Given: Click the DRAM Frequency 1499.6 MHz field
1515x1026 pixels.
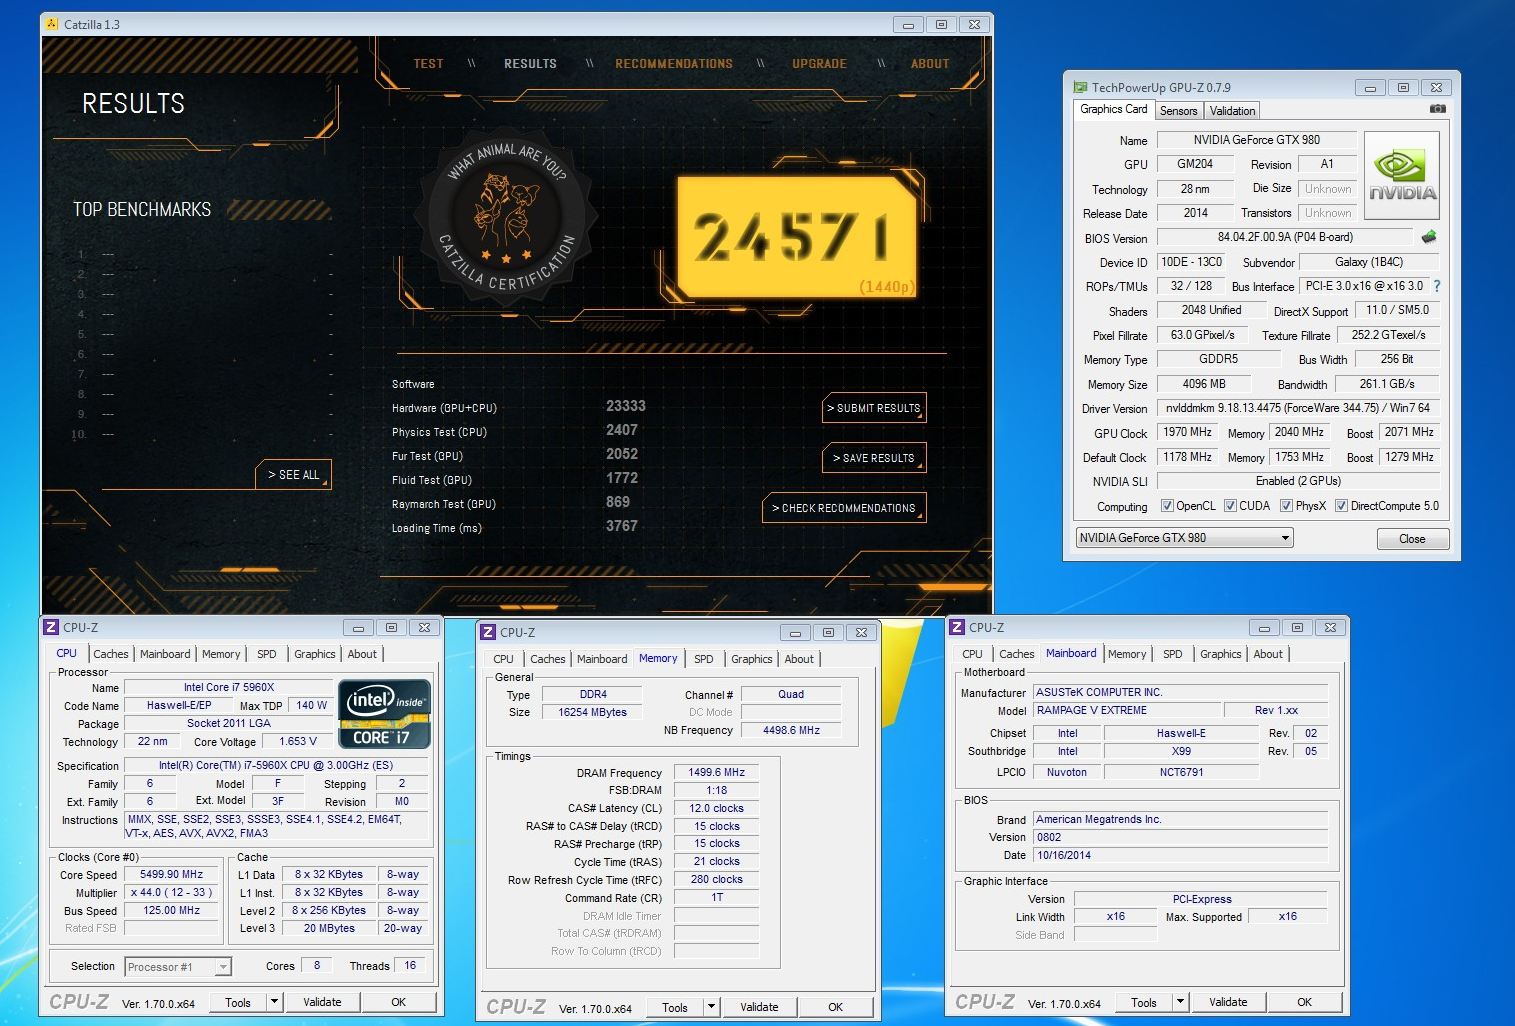Looking at the screenshot, I should coord(716,772).
